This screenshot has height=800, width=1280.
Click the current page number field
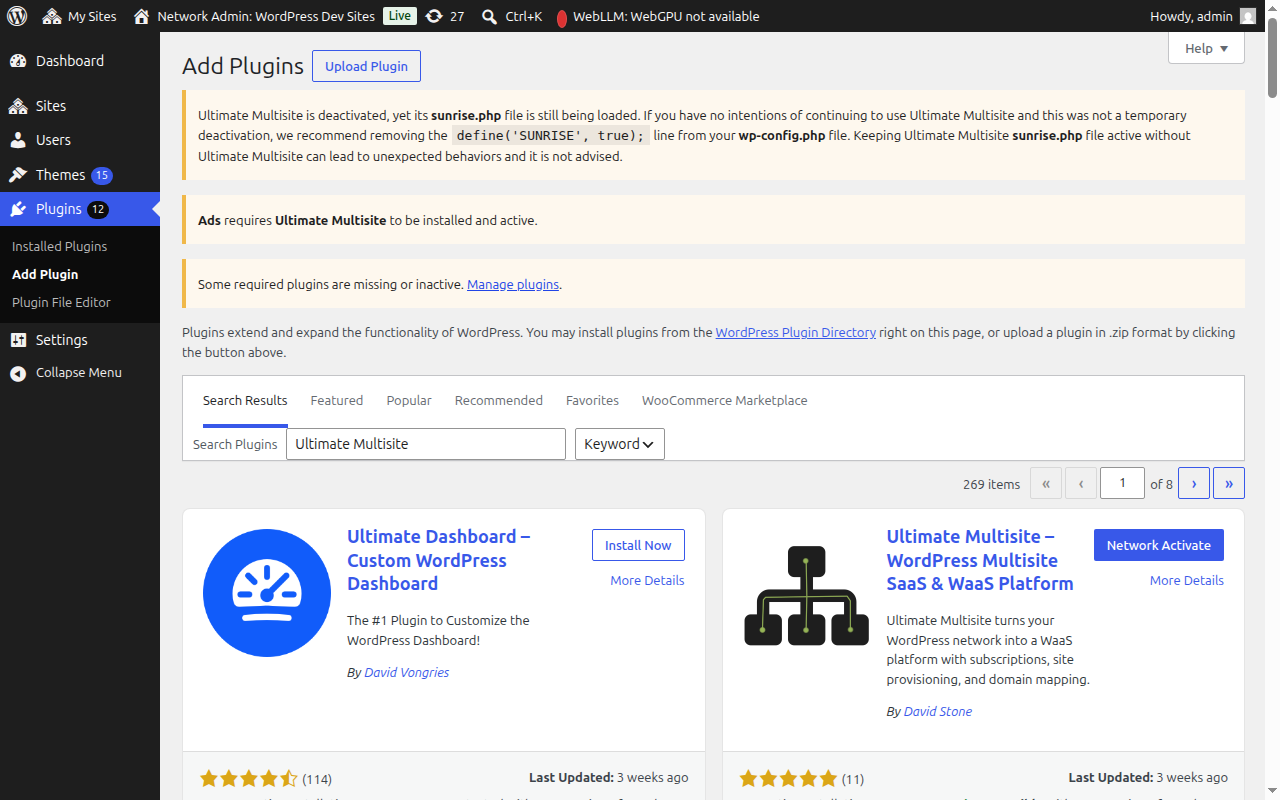pyautogui.click(x=1122, y=483)
